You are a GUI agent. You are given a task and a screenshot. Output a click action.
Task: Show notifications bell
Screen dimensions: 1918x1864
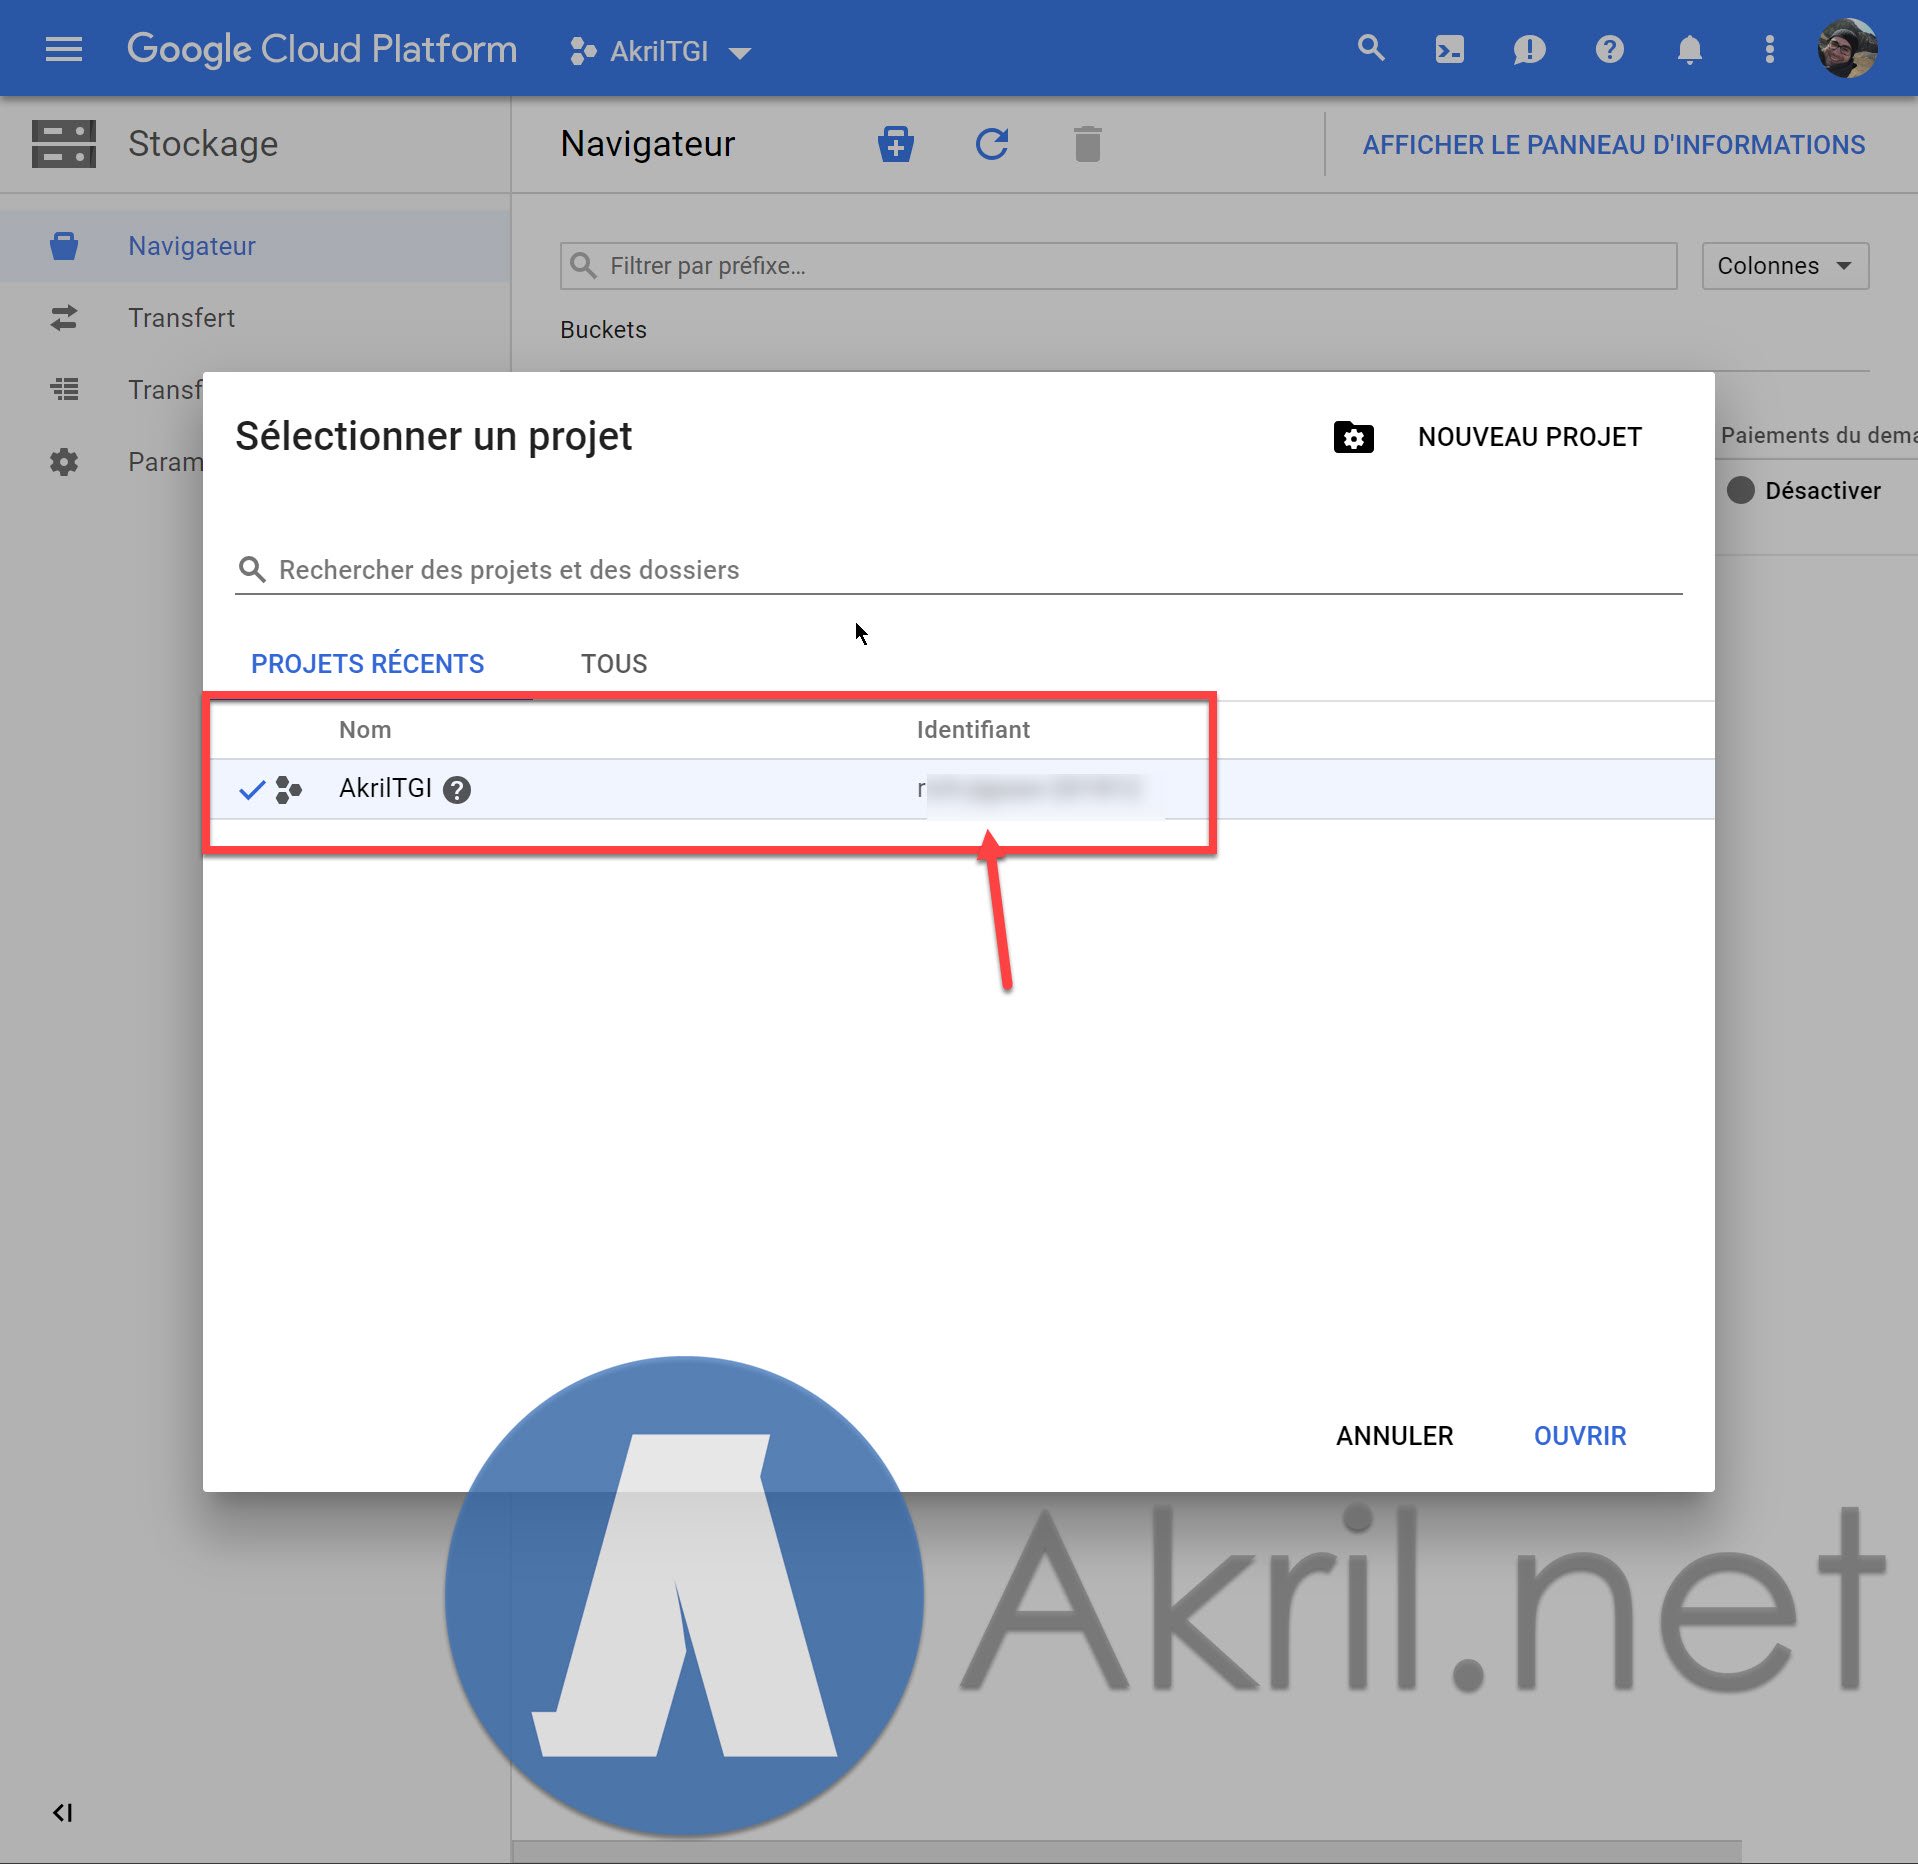(1689, 49)
